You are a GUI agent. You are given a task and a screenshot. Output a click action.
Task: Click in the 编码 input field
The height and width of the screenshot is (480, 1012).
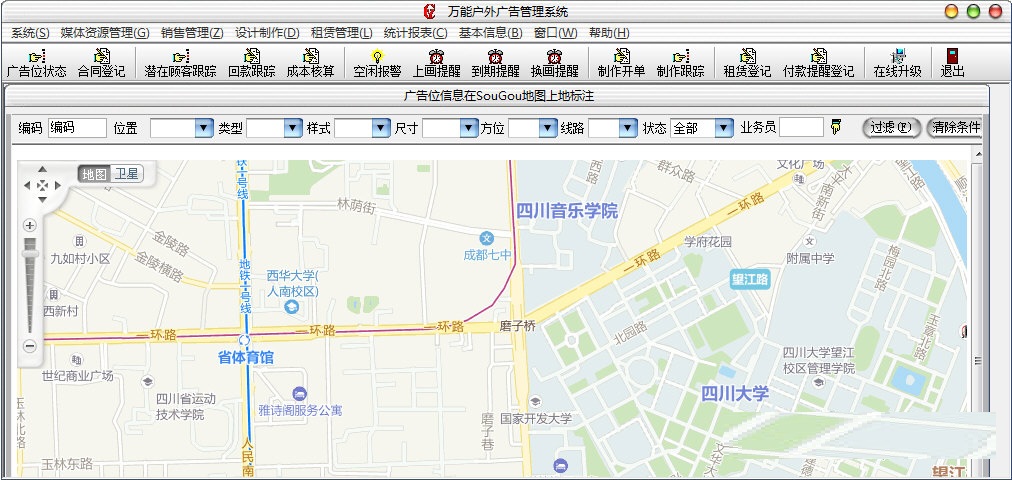[77, 128]
